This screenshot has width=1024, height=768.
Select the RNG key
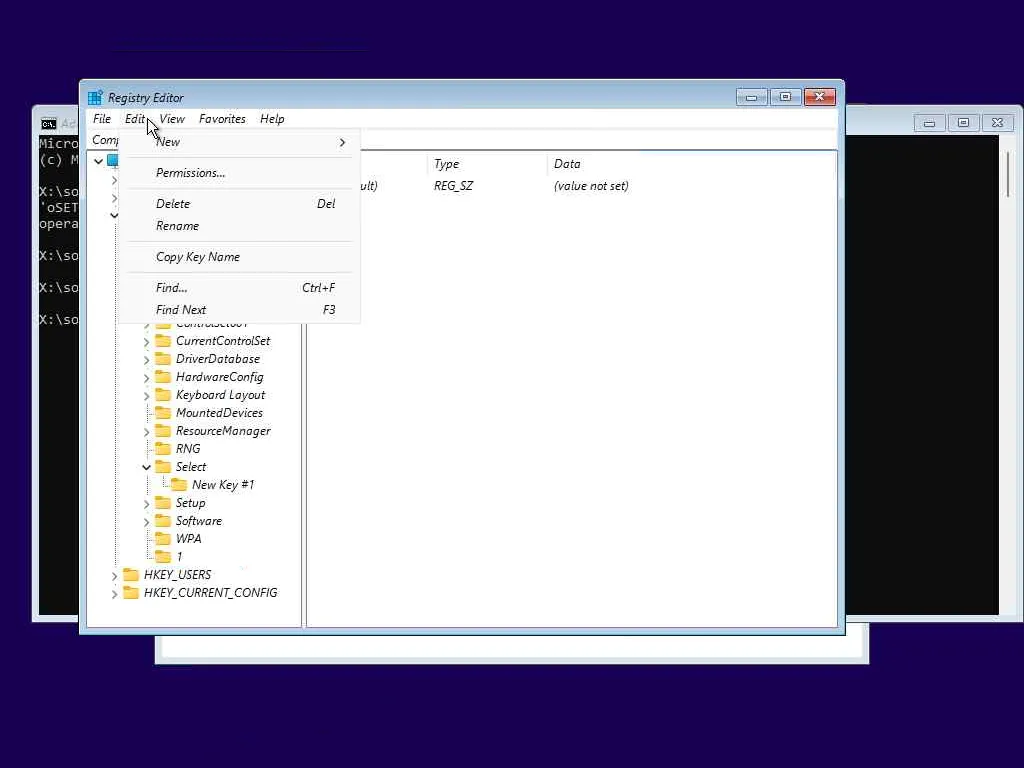(x=188, y=449)
